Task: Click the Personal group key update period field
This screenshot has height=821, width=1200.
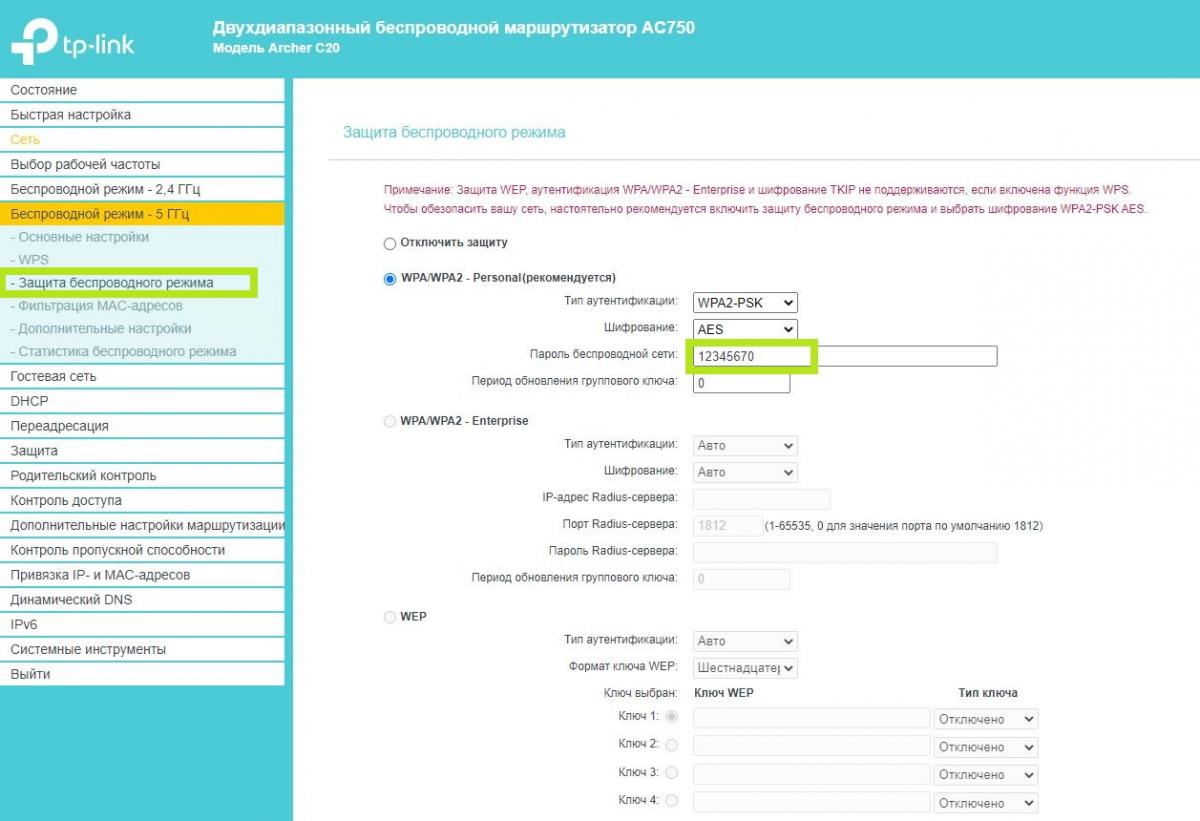Action: coord(741,383)
